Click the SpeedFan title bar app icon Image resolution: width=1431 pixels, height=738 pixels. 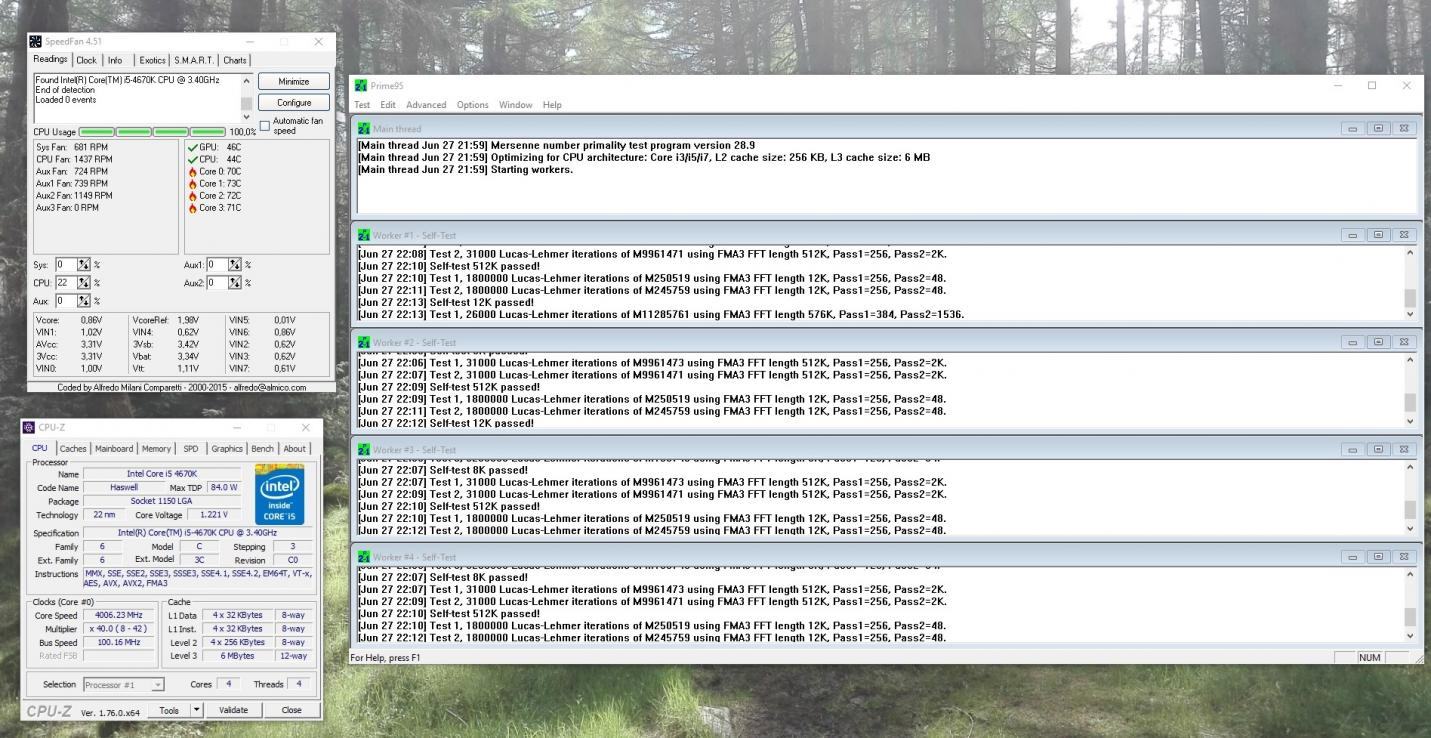pyautogui.click(x=36, y=42)
